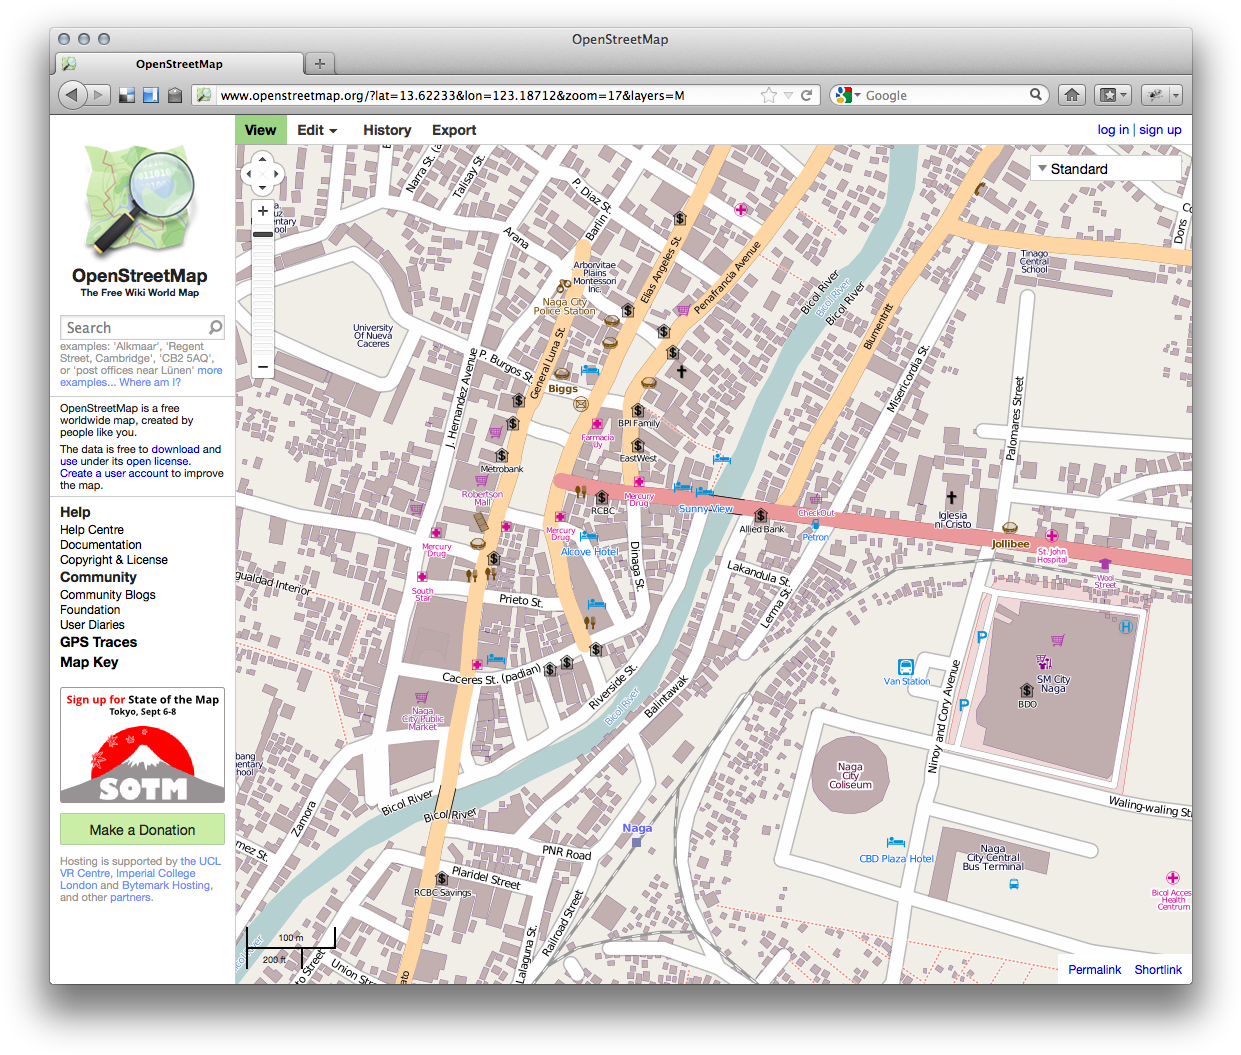Click the log in link

point(1113,129)
